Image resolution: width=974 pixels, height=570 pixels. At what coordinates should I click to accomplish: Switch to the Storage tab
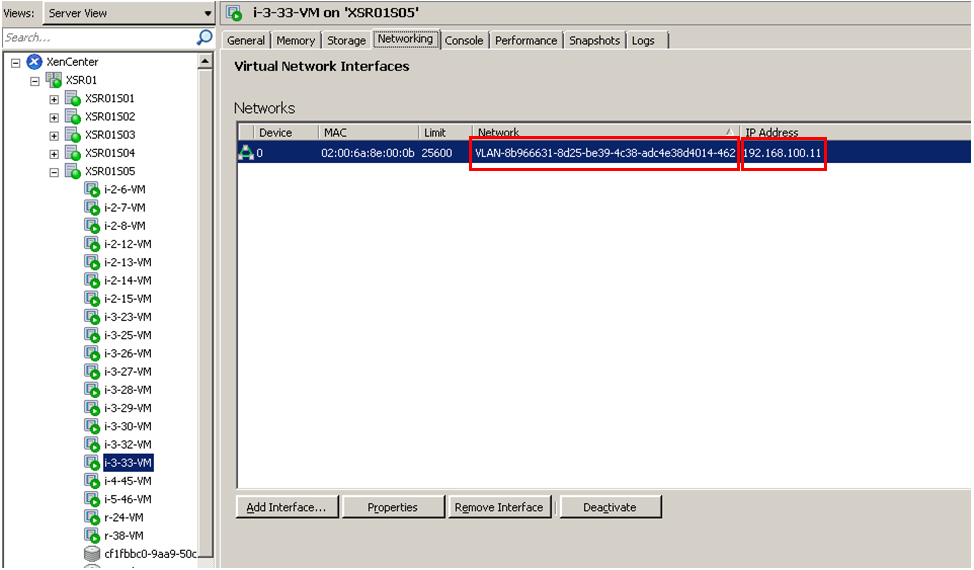(x=346, y=40)
